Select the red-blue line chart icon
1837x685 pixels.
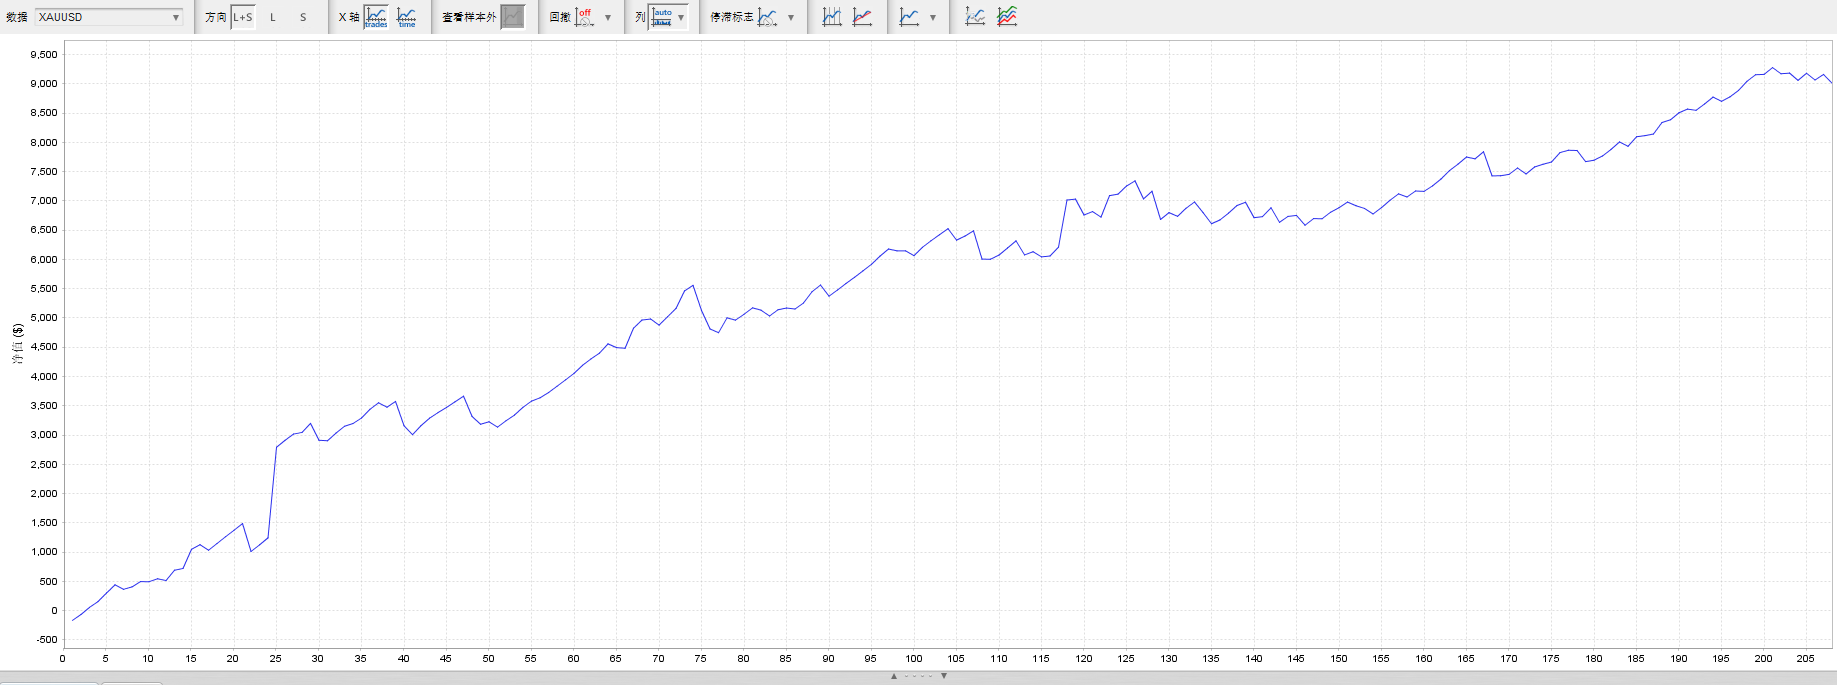[x=862, y=17]
